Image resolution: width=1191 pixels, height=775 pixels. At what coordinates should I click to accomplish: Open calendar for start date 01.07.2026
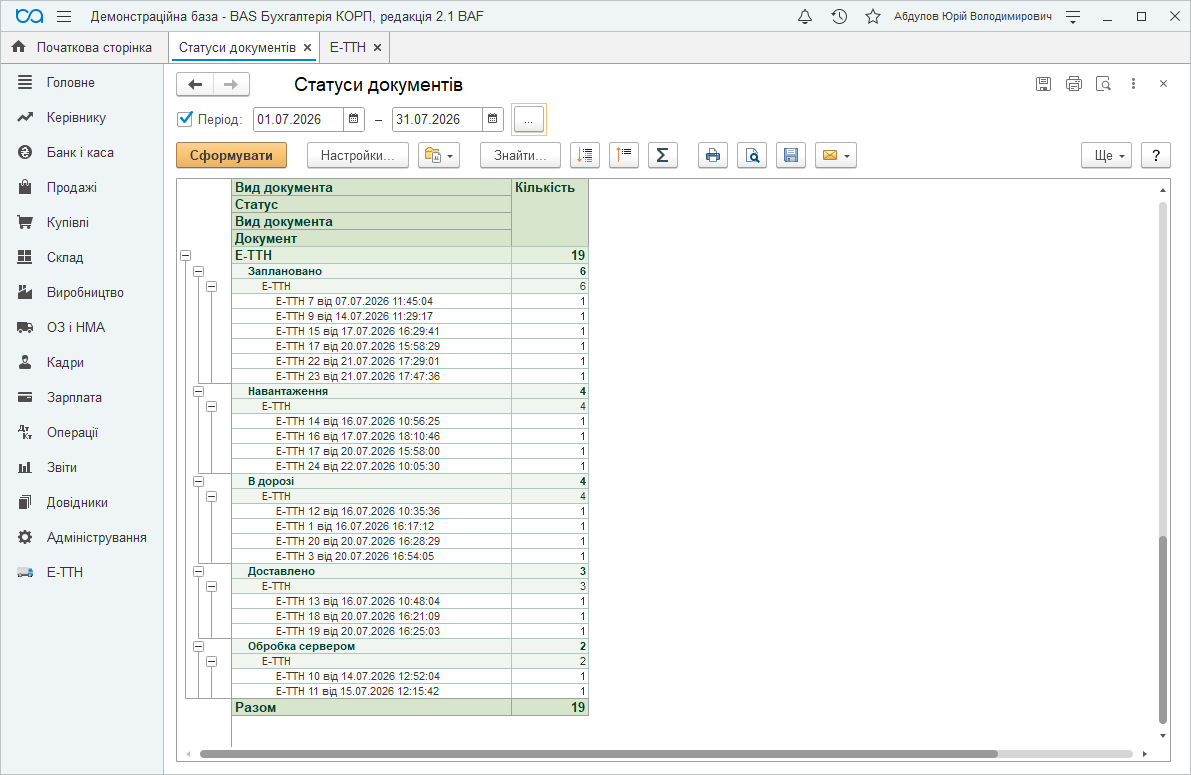pos(354,119)
